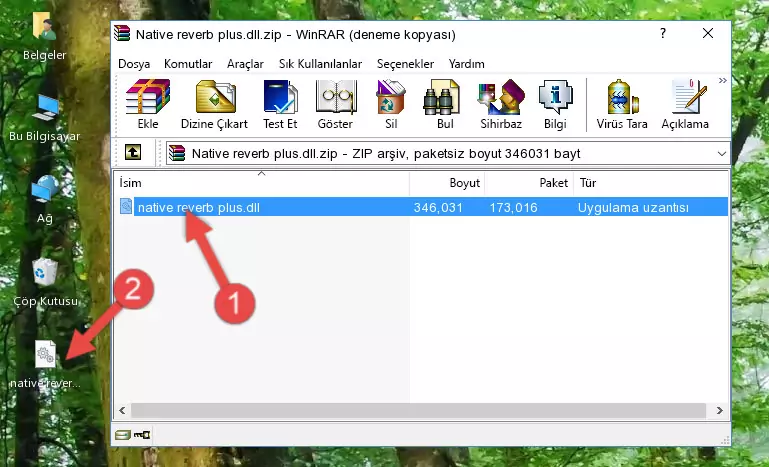
Task: Click the archive icon in address bar
Action: coord(177,153)
